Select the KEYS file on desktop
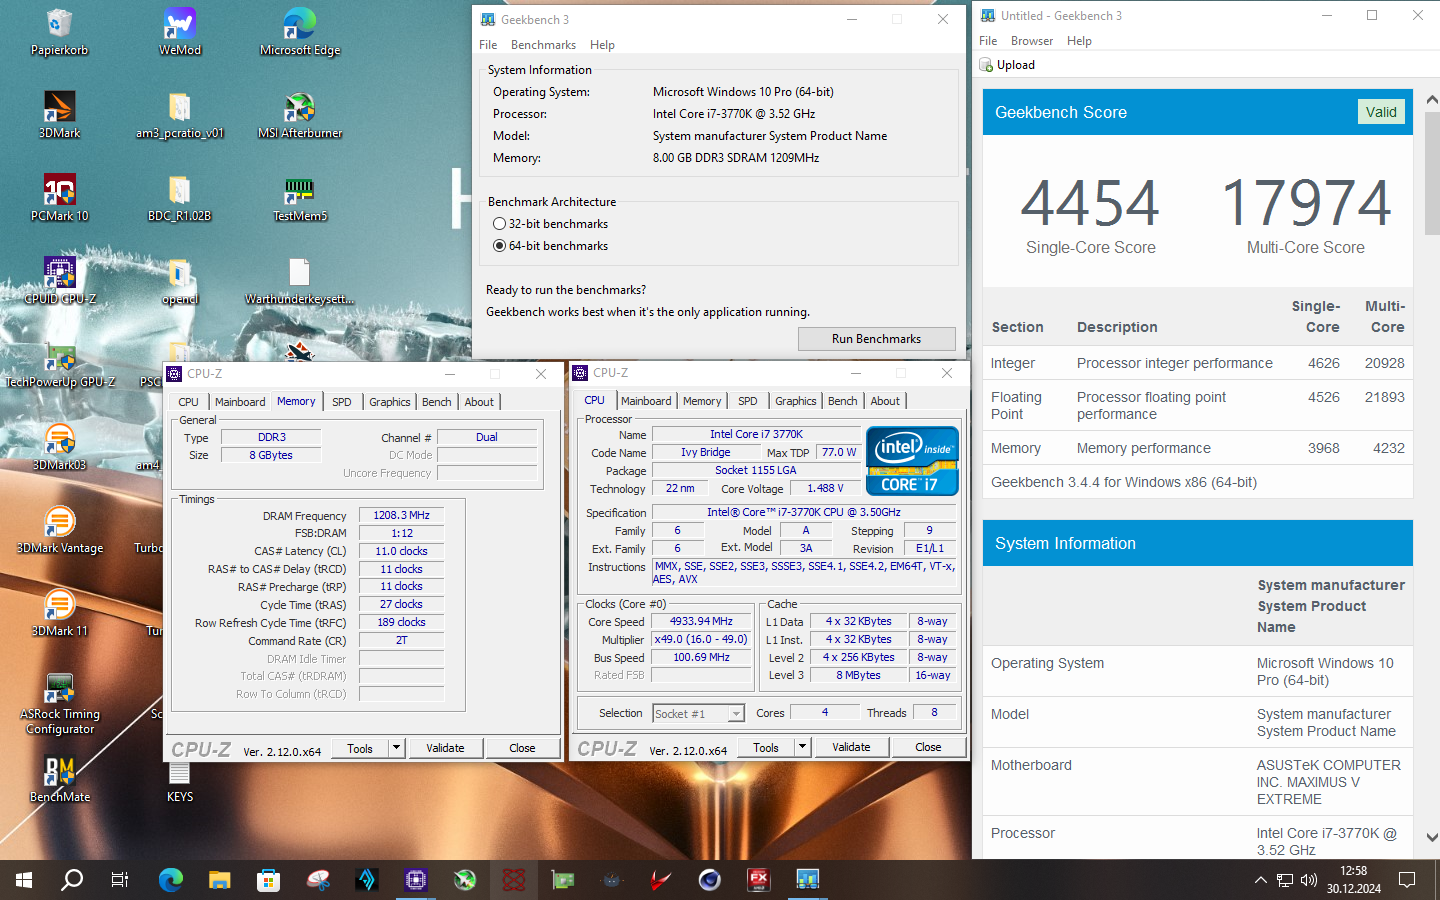Viewport: 1440px width, 900px height. pos(180,781)
